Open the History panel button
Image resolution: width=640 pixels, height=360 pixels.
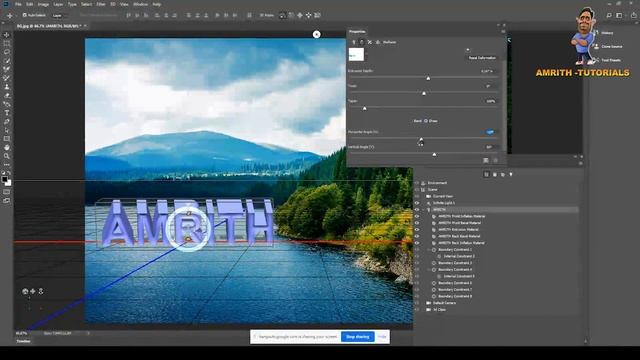coord(603,33)
